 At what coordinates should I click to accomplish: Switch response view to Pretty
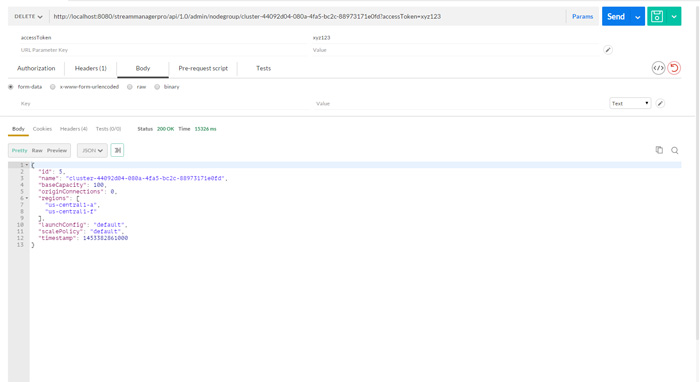[20, 150]
